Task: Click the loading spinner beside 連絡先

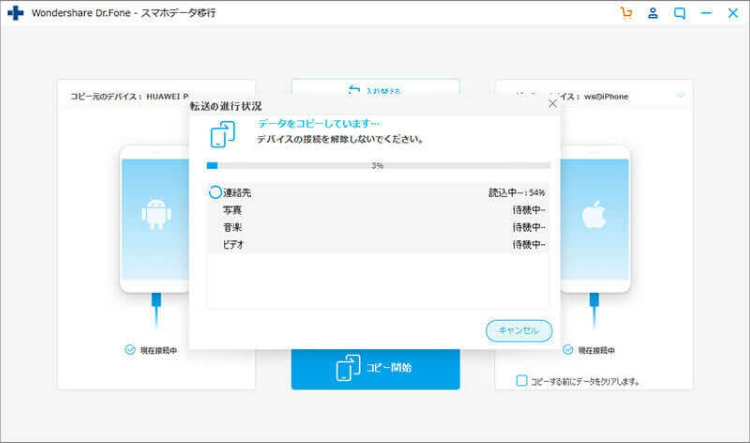Action: (214, 192)
